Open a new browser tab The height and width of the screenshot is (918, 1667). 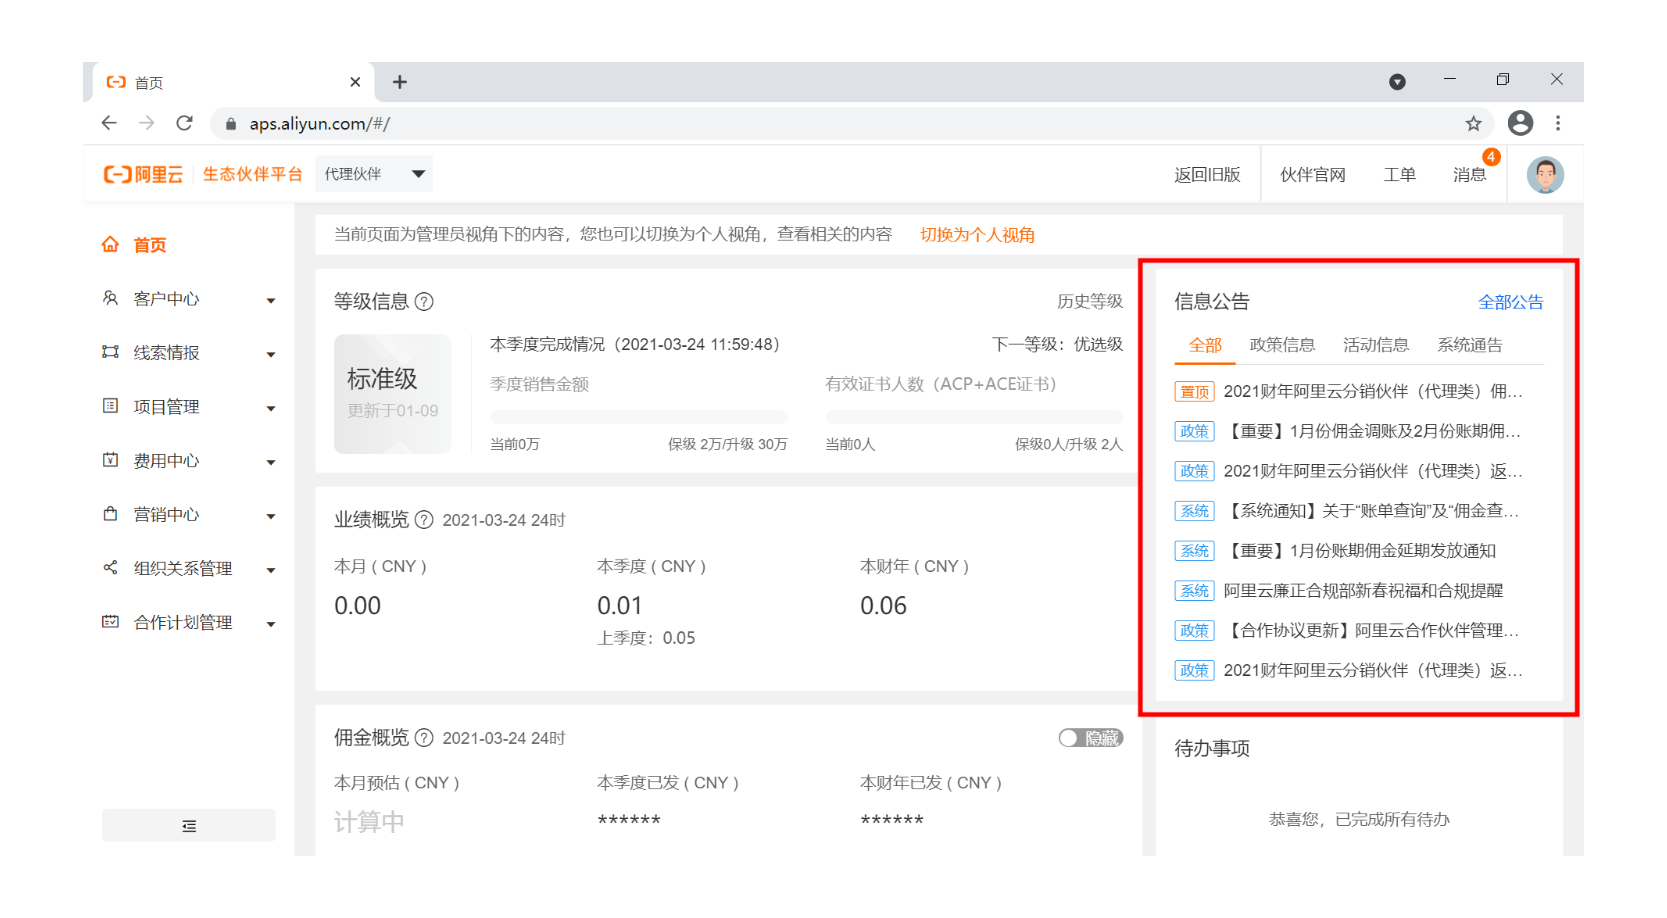(400, 82)
